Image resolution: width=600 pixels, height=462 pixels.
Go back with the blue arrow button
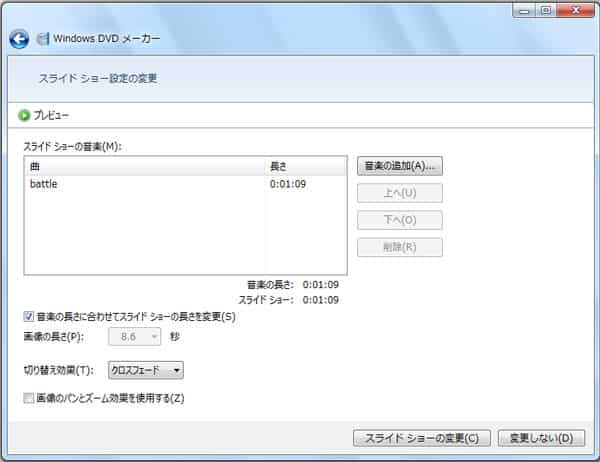point(19,39)
